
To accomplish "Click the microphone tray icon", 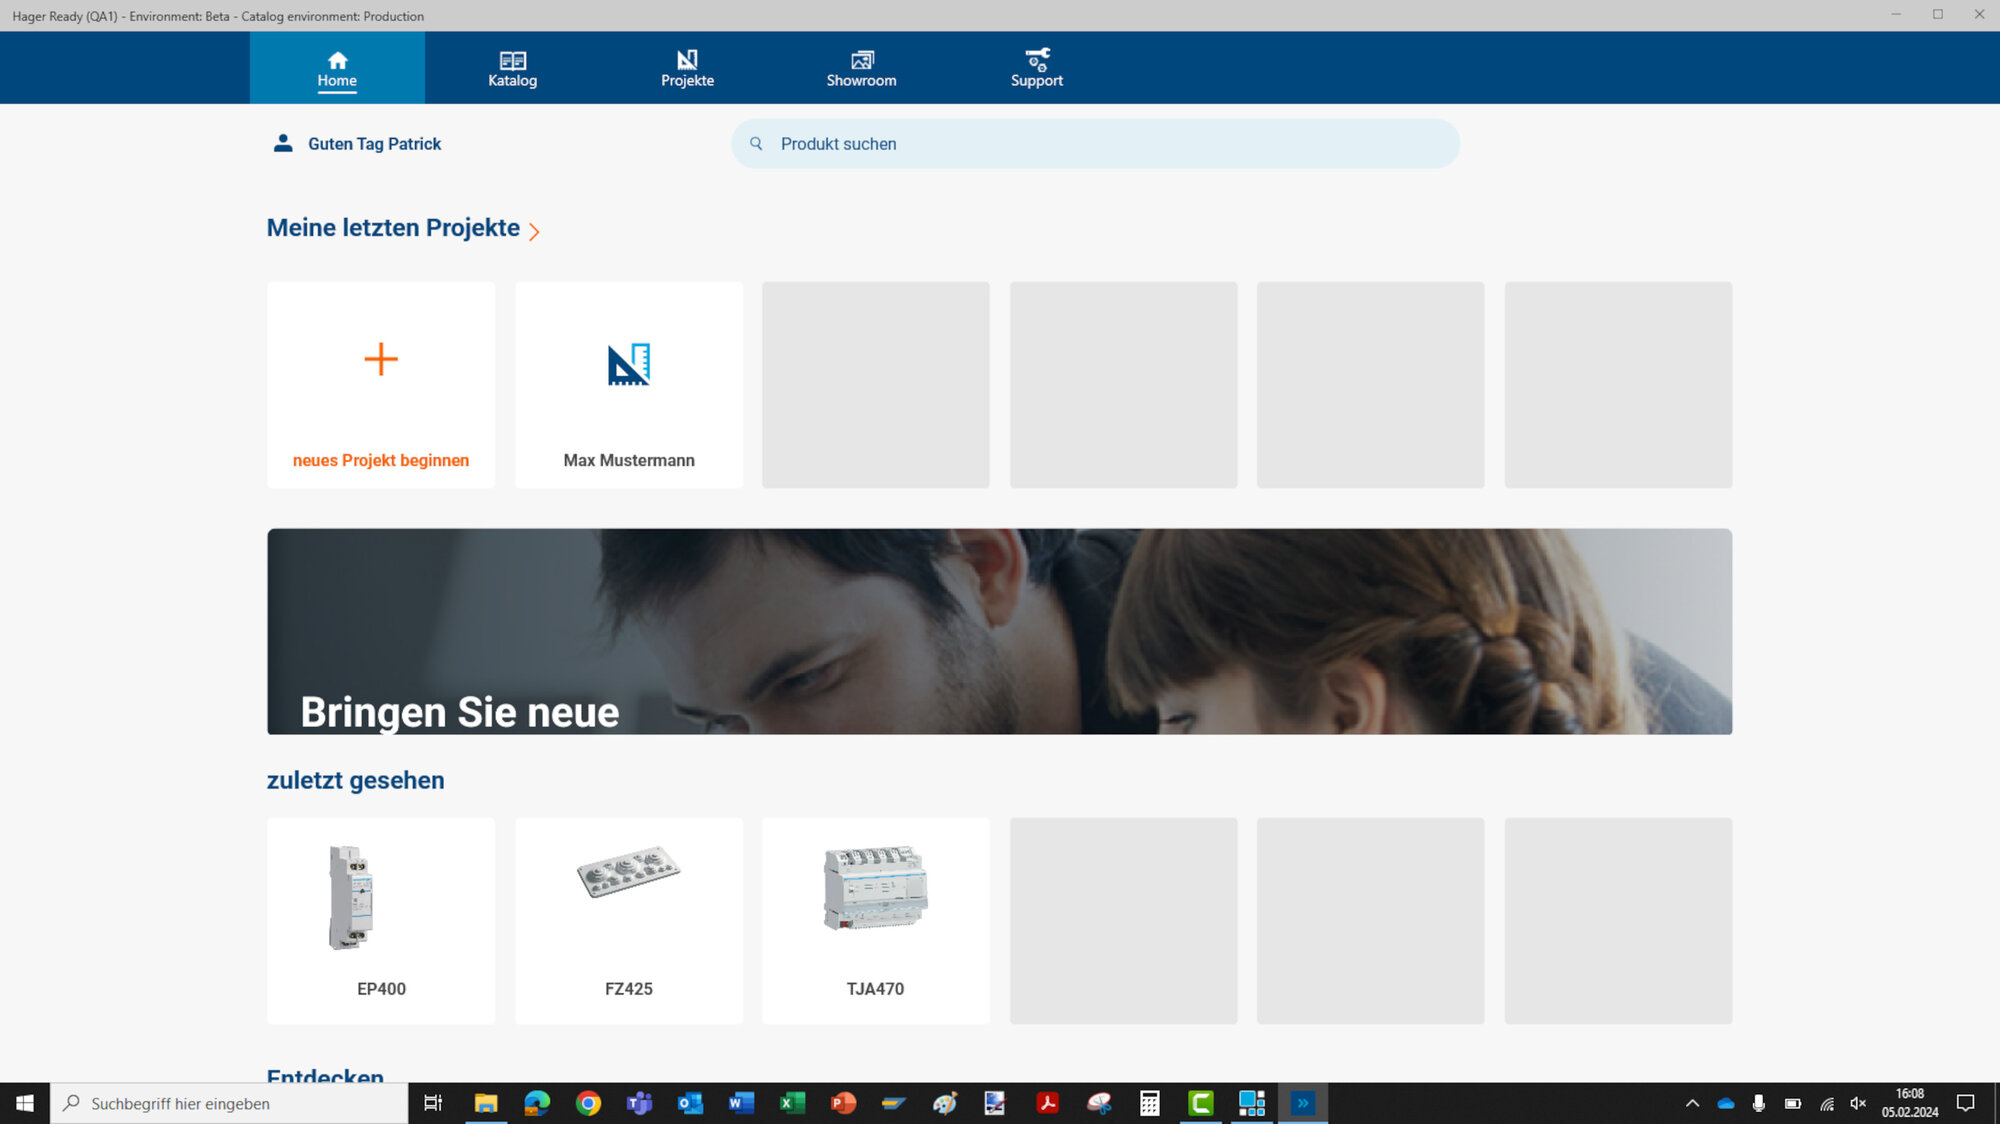I will coord(1759,1103).
